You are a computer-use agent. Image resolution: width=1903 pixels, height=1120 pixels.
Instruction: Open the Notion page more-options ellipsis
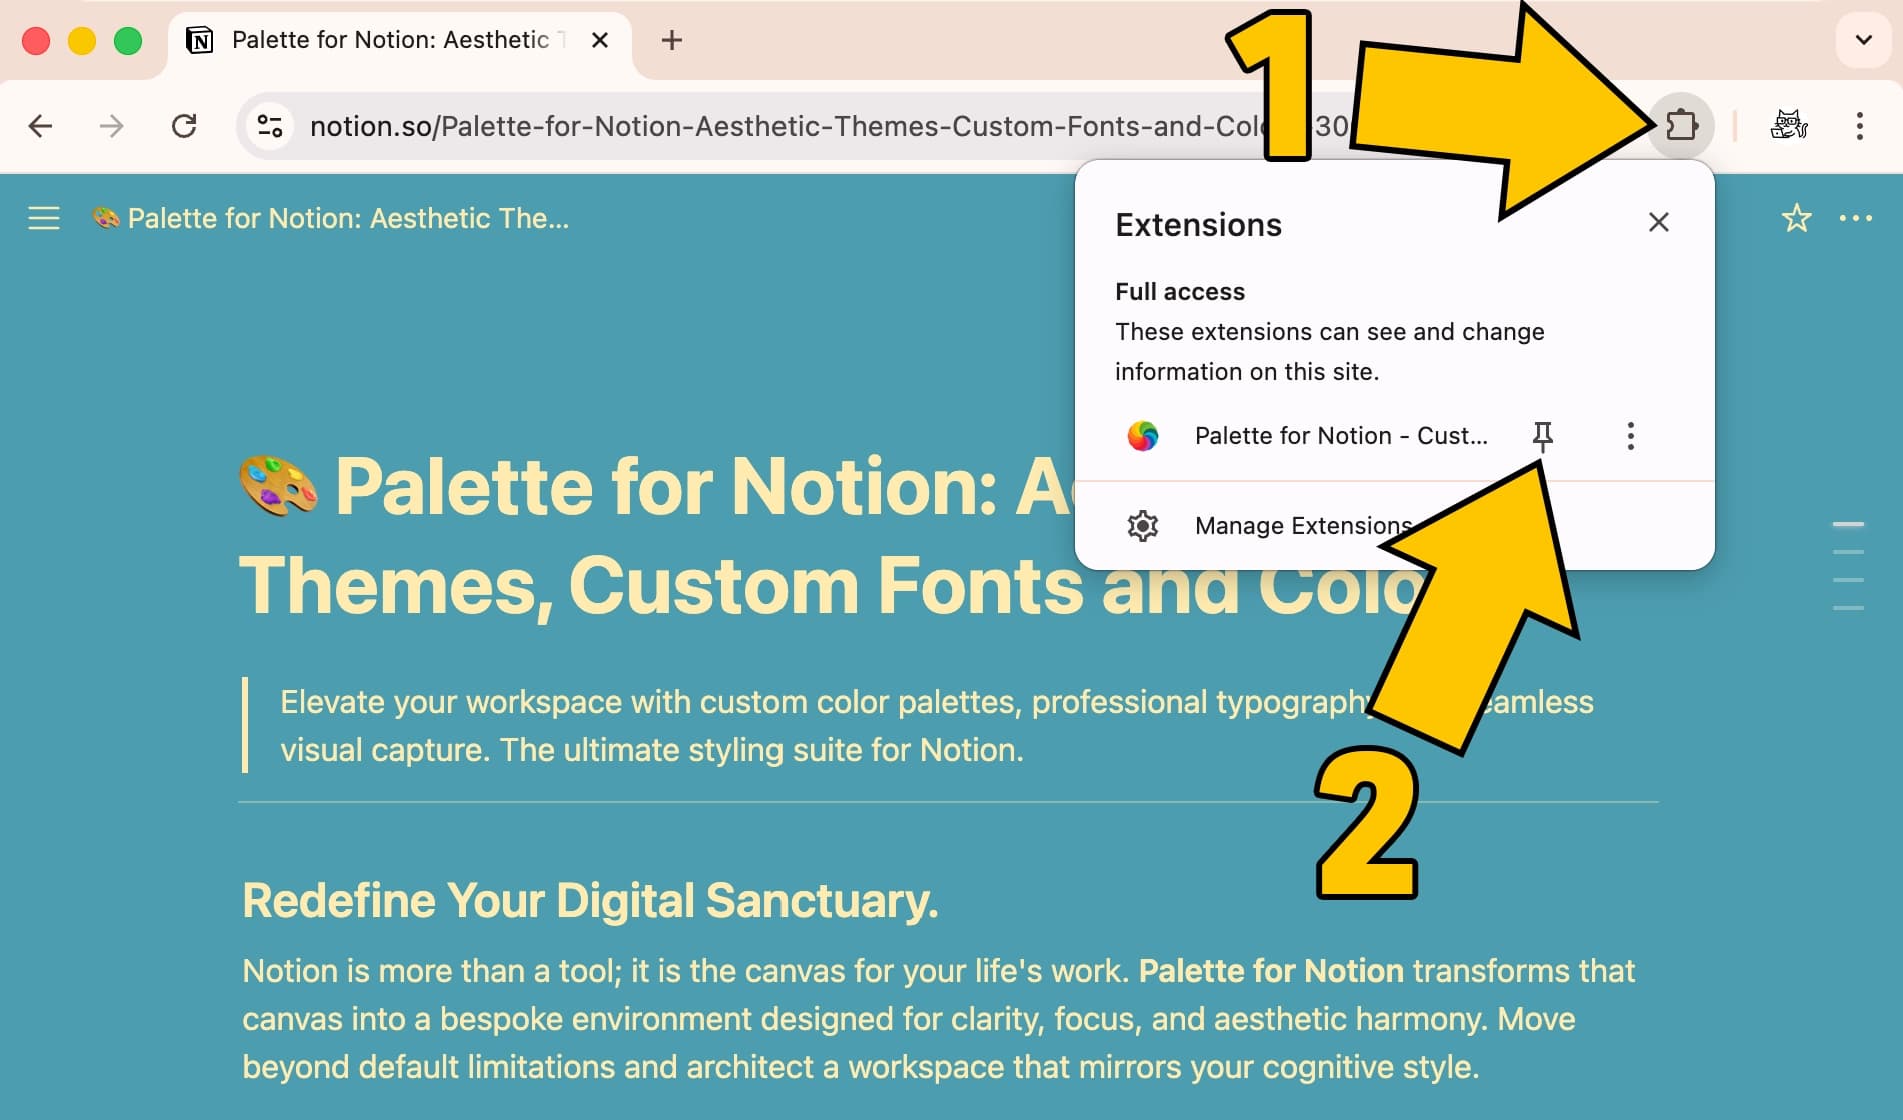click(x=1857, y=218)
